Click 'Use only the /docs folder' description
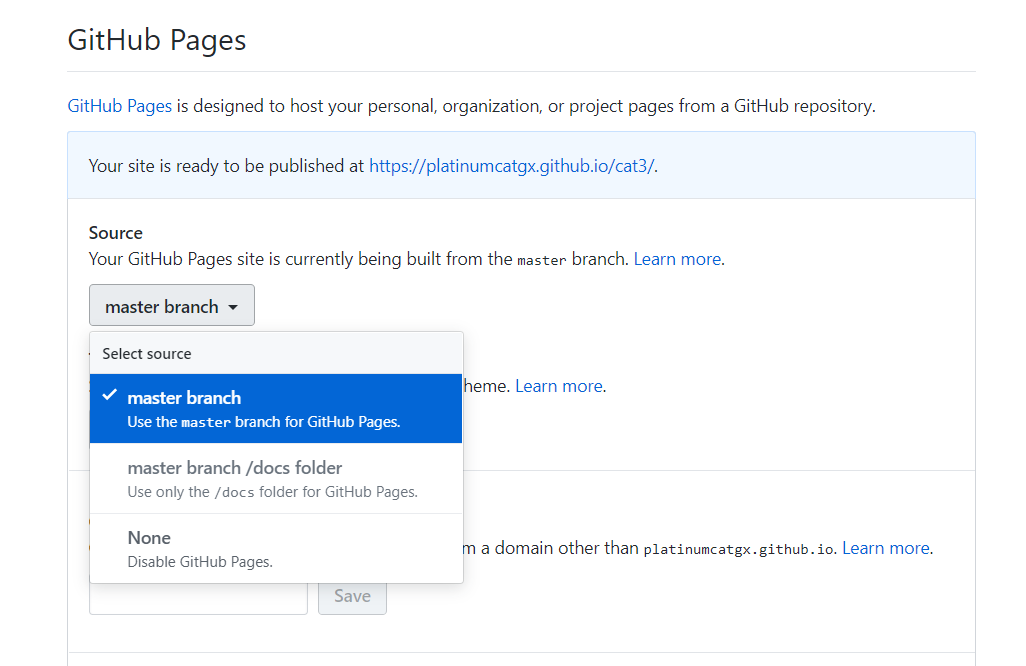The image size is (1026, 666). [272, 492]
